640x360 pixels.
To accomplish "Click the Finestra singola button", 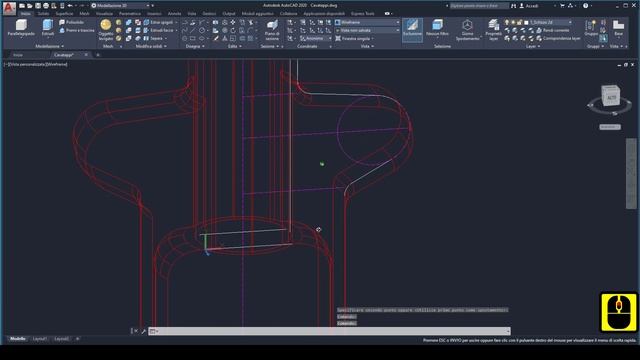I will (x=353, y=38).
